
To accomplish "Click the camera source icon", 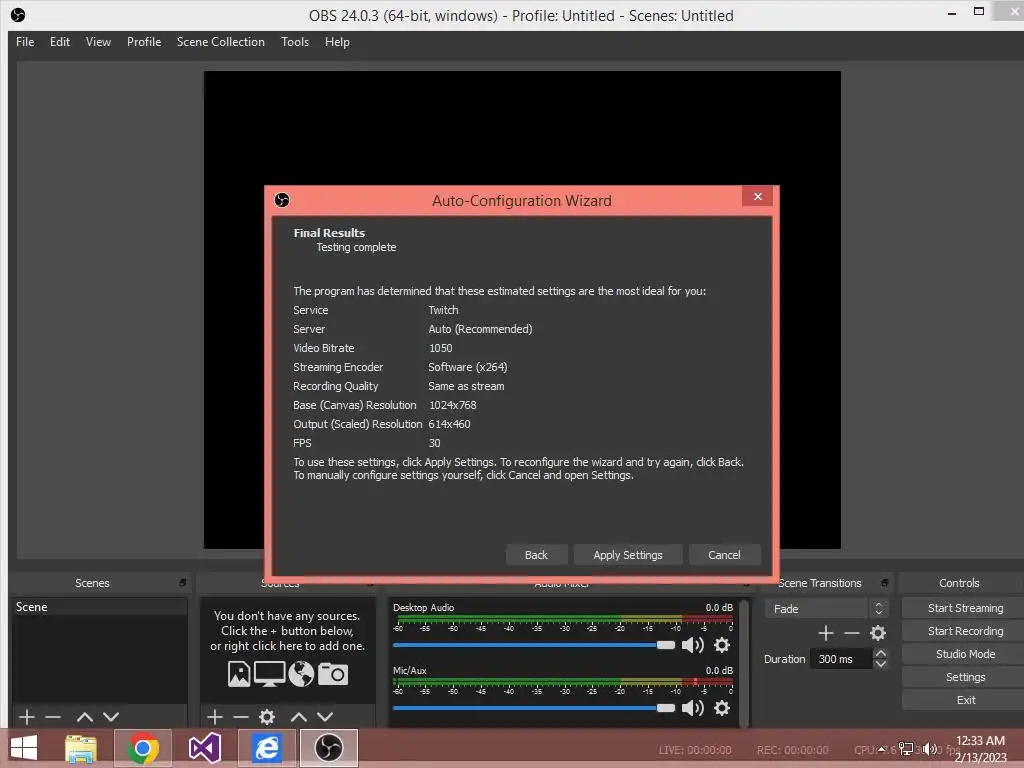I will (x=333, y=674).
